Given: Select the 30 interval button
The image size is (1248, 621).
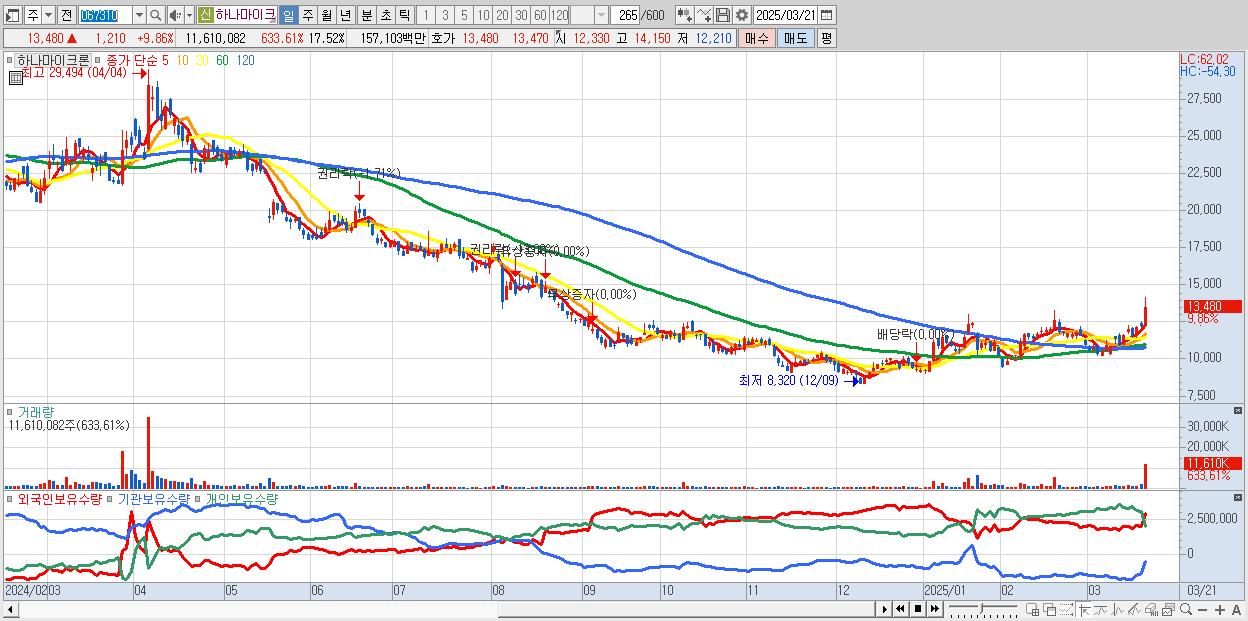Looking at the screenshot, I should coord(521,15).
